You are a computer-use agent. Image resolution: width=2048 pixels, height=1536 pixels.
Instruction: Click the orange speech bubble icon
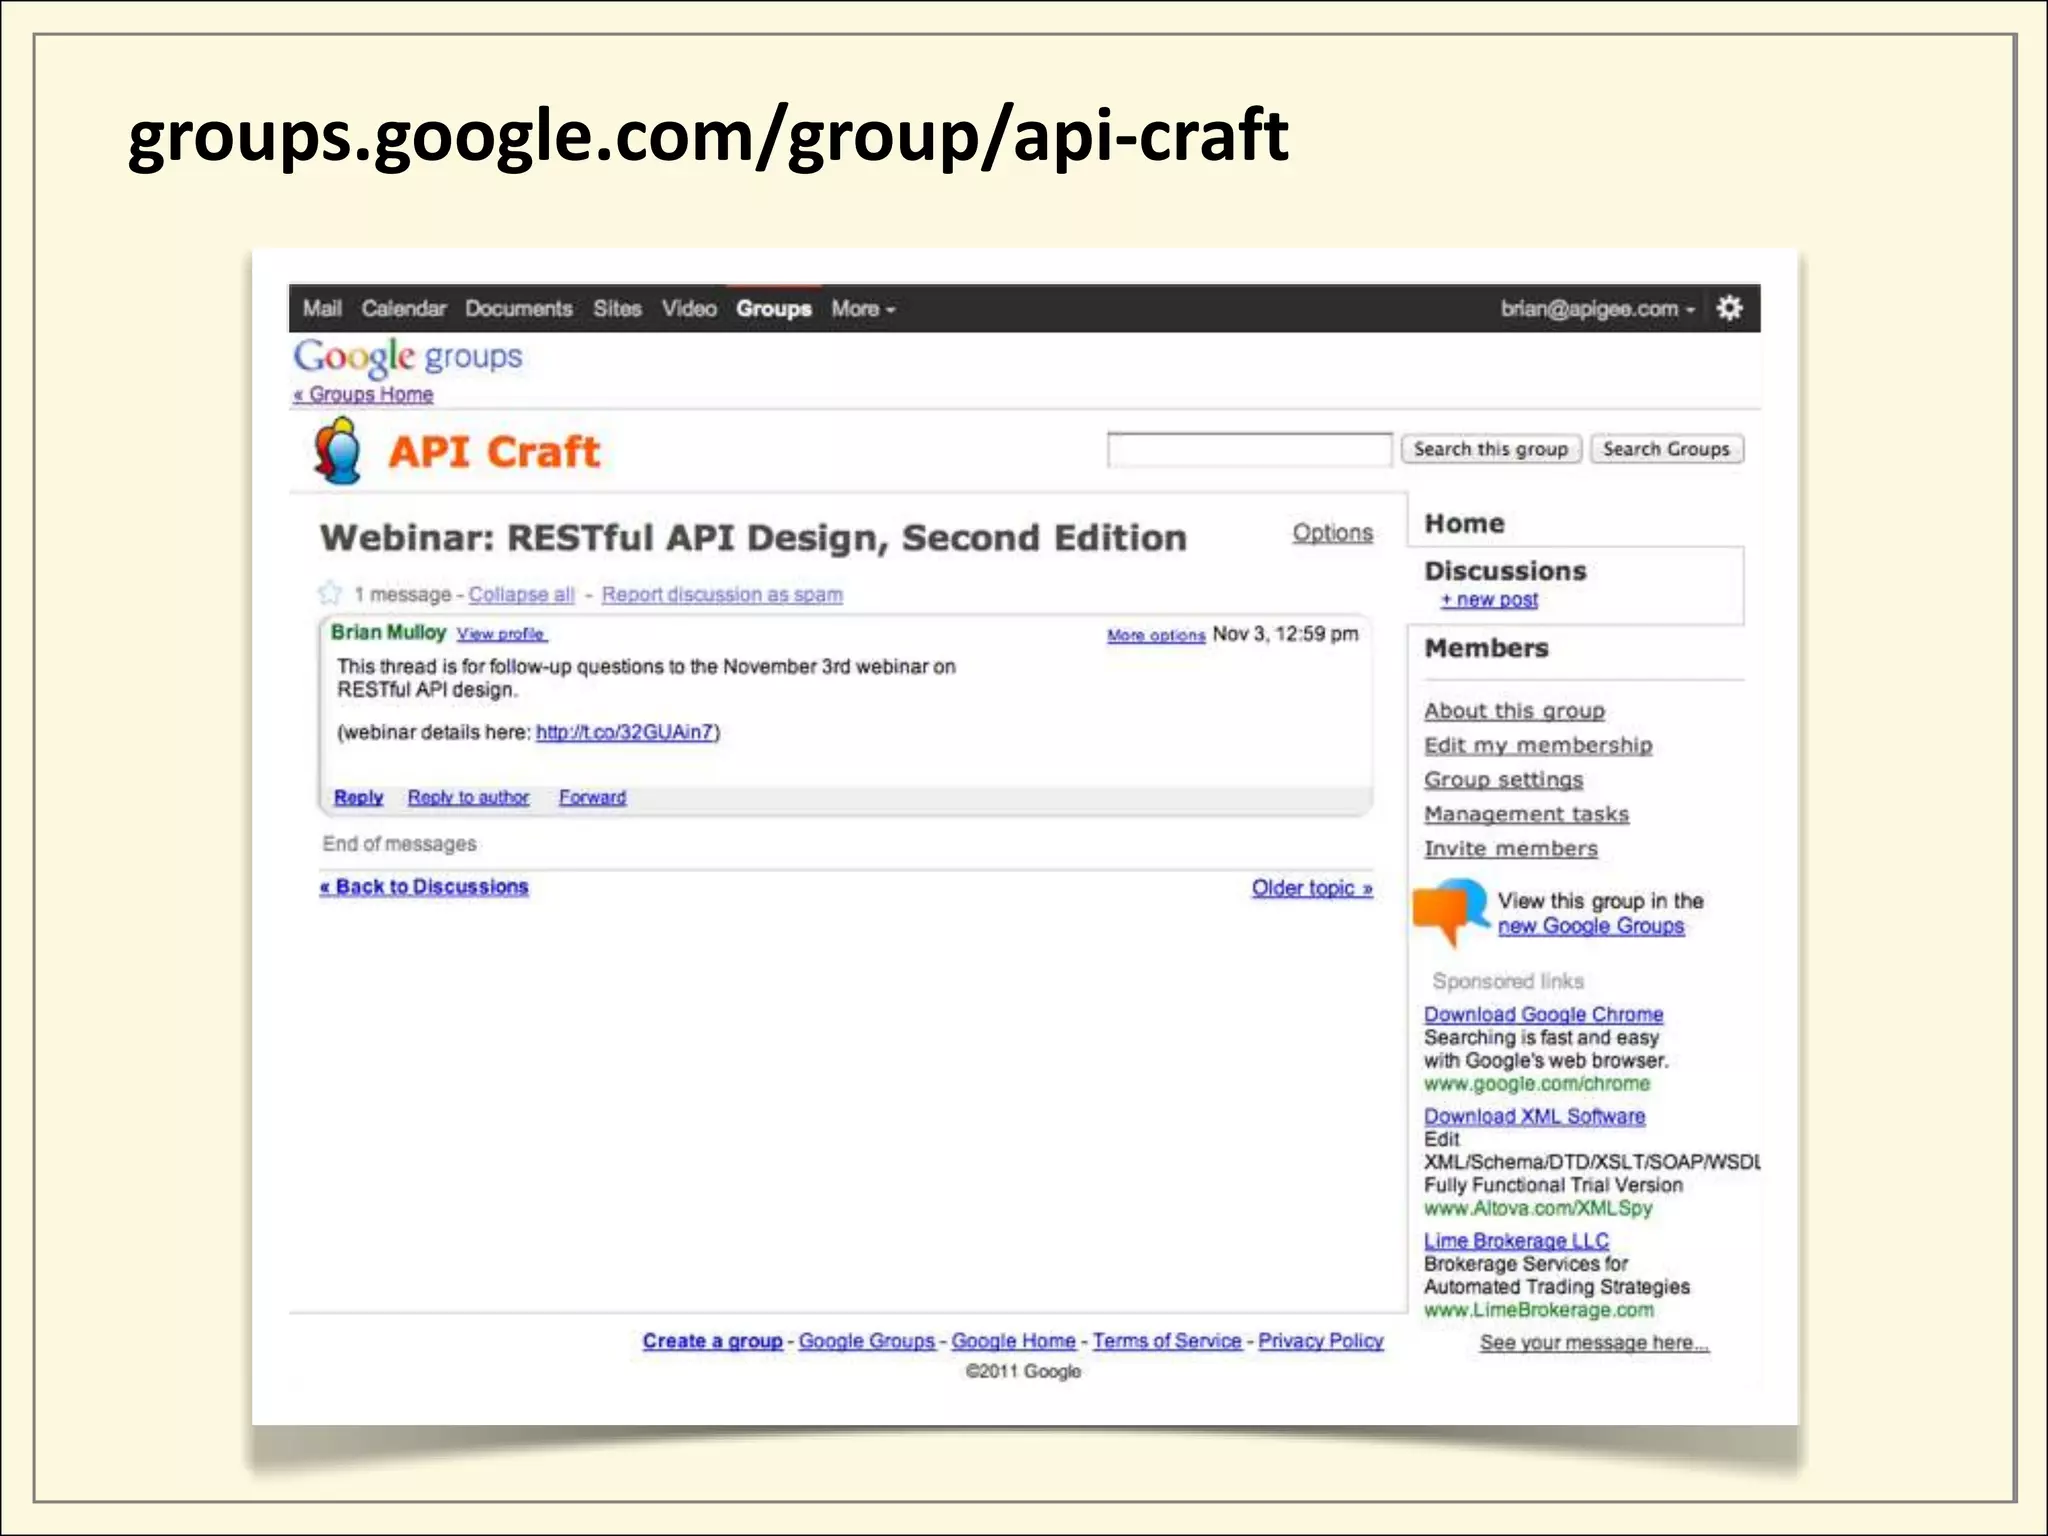(1452, 911)
